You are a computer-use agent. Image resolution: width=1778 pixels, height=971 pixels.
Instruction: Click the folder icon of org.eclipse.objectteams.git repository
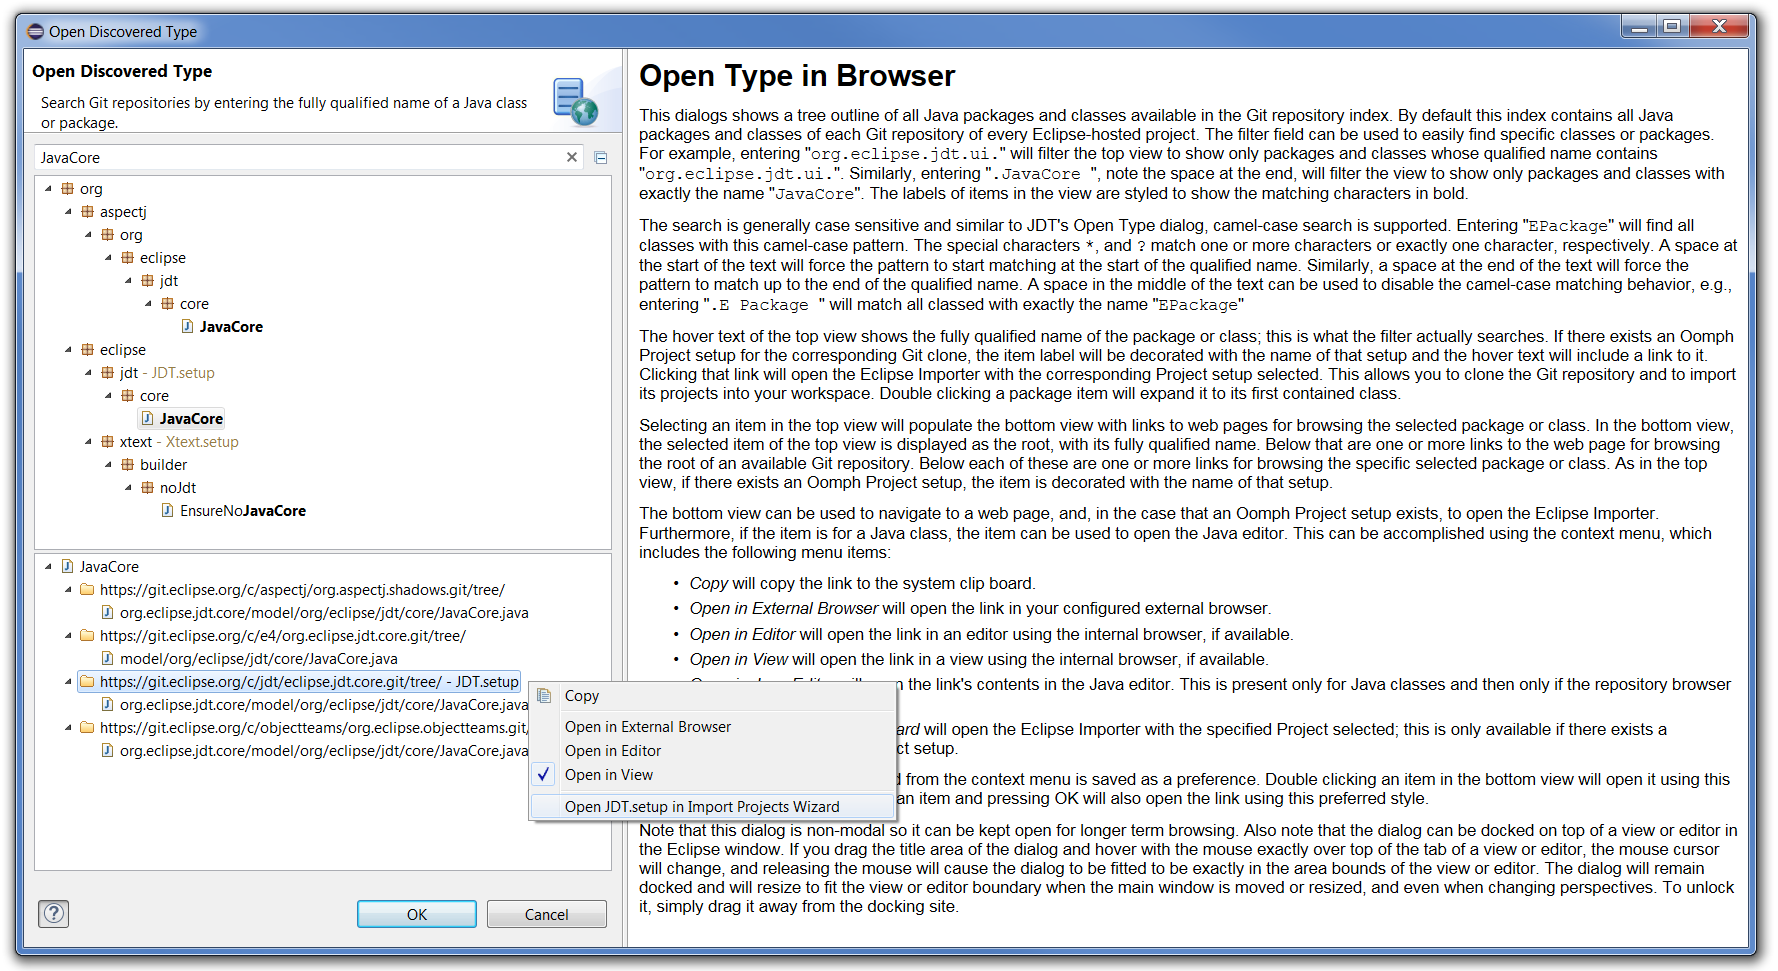click(x=88, y=727)
